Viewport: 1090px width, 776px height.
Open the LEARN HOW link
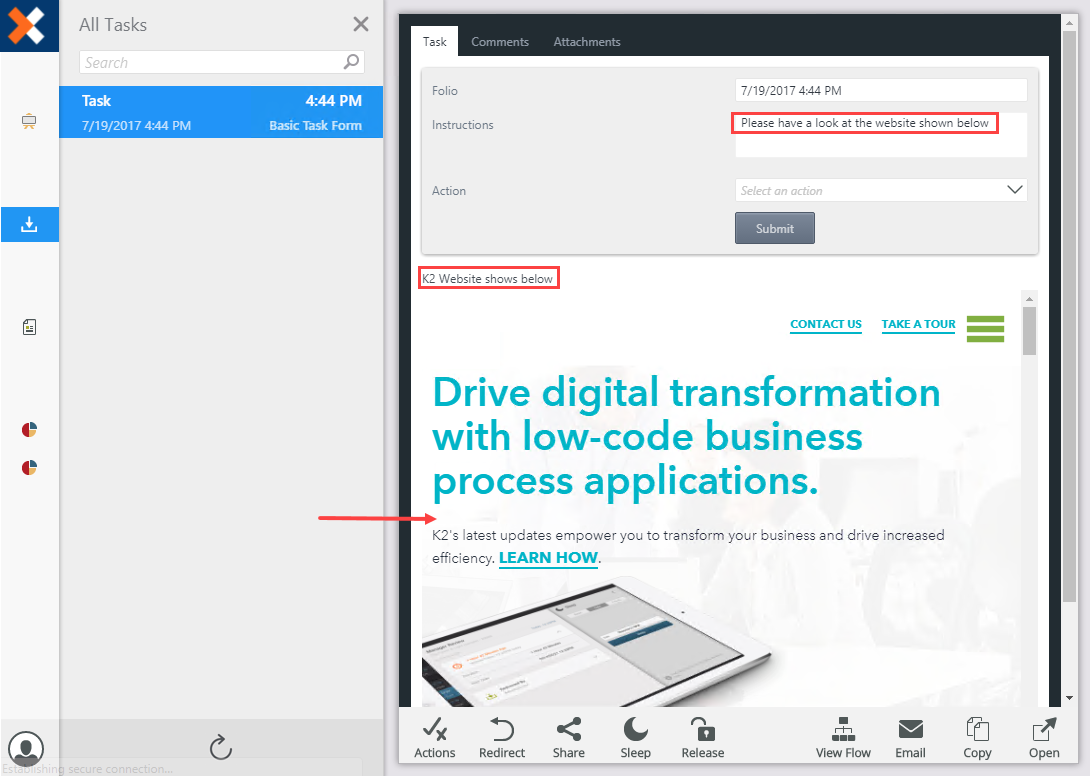pos(548,558)
